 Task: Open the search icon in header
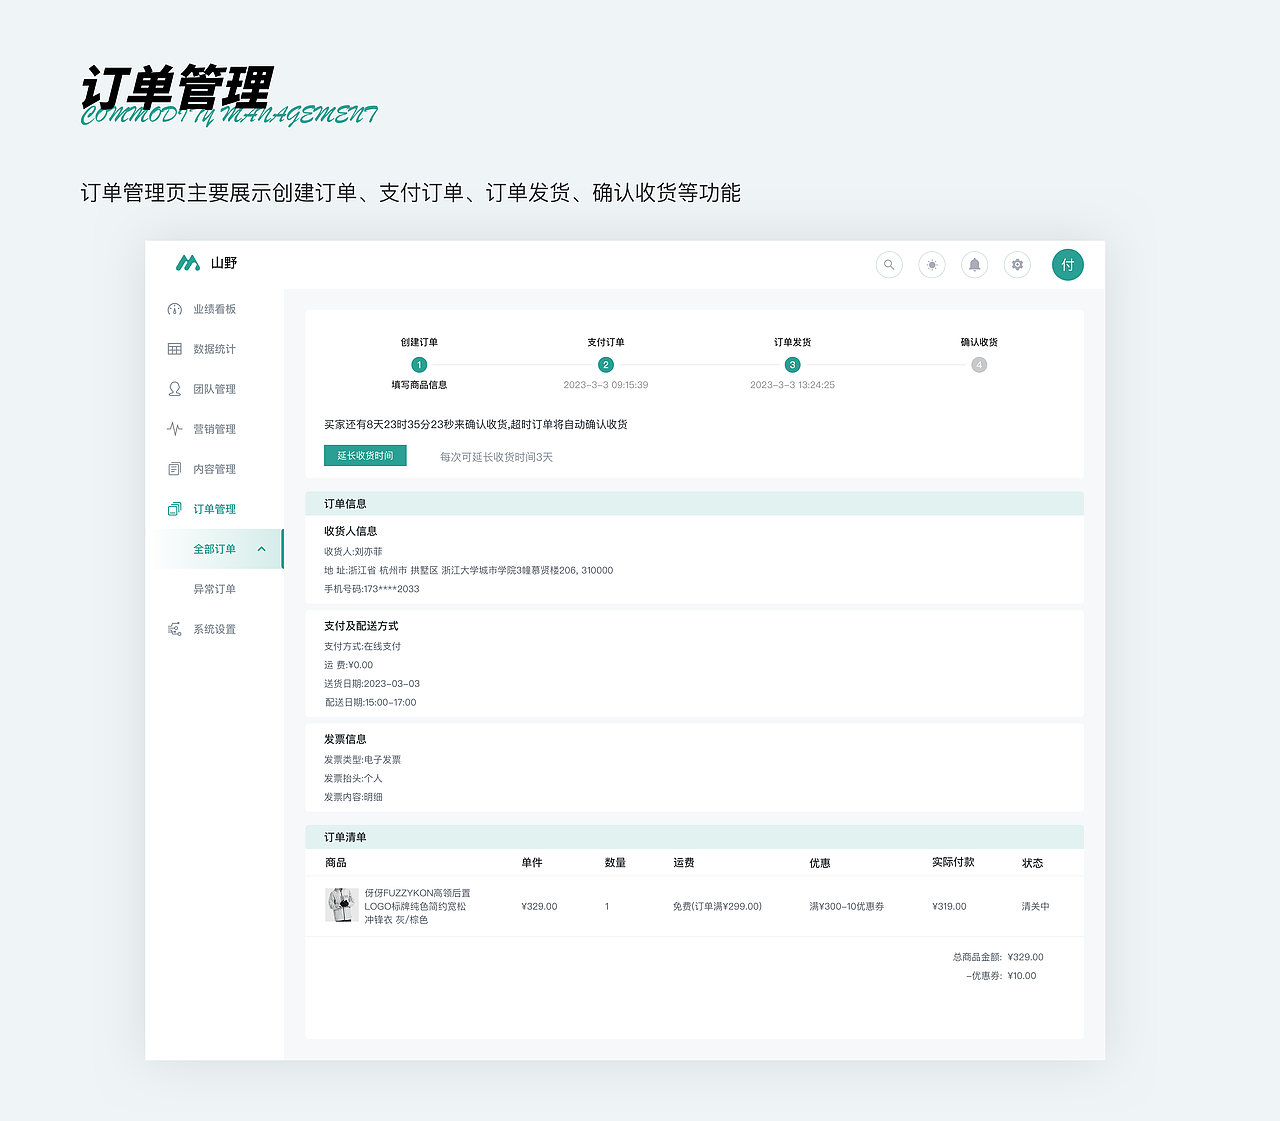889,265
